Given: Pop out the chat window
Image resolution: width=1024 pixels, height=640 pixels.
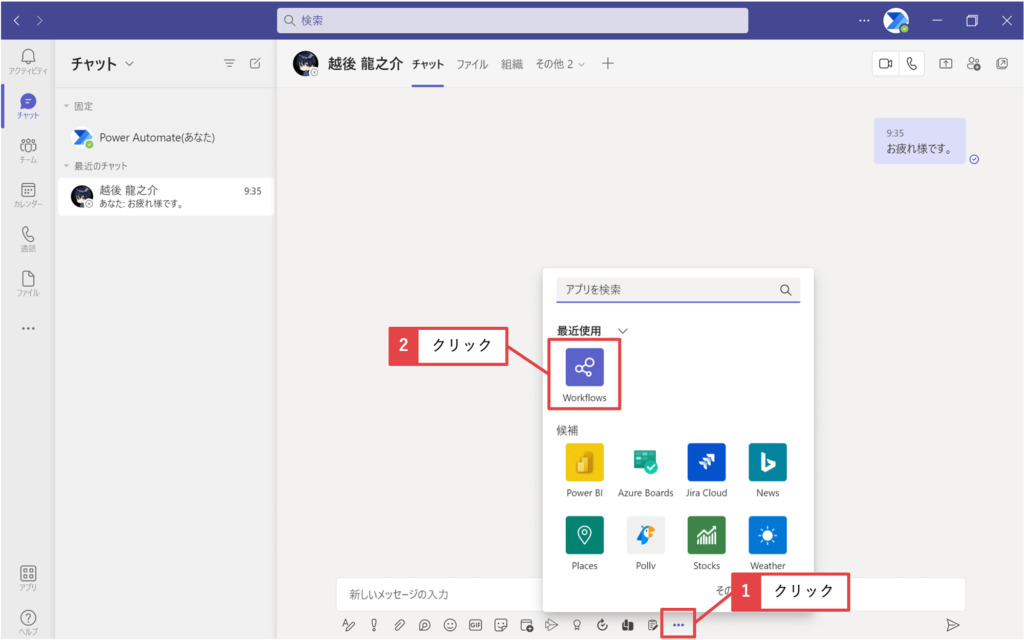Looking at the screenshot, I should tap(1002, 63).
